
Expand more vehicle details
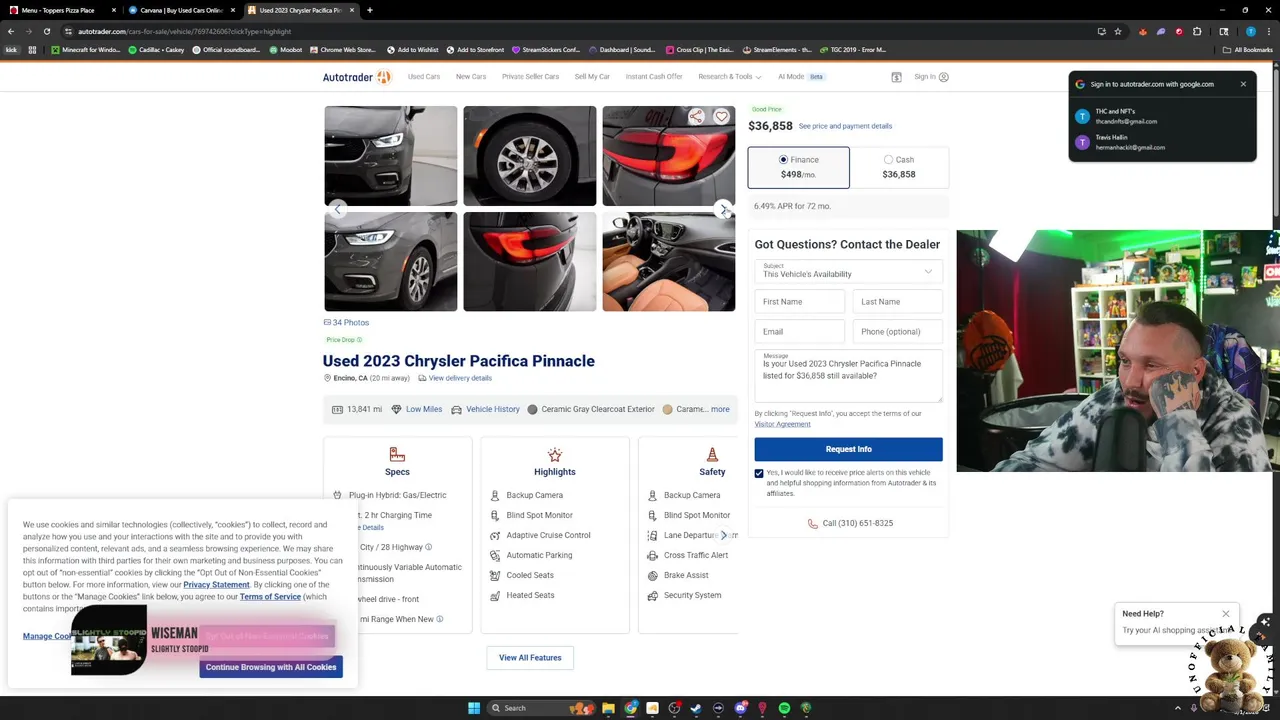tap(720, 409)
